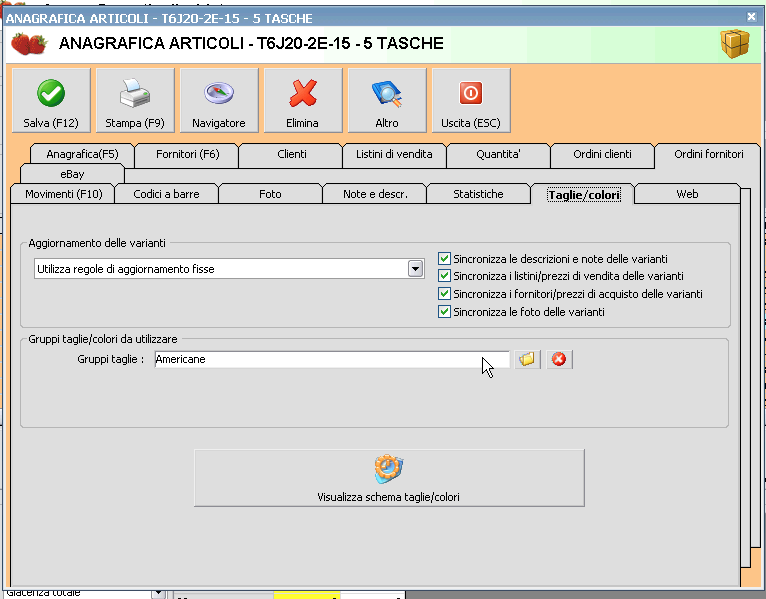Open the Altro options button
The image size is (766, 599).
[x=387, y=101]
